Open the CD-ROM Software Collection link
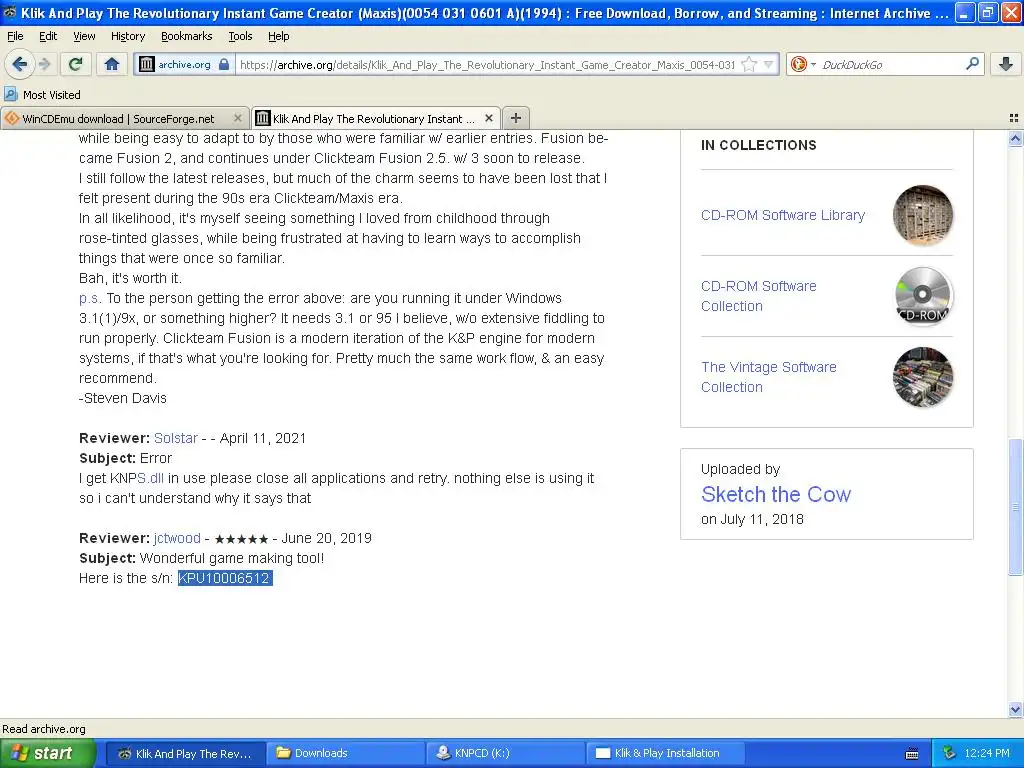This screenshot has width=1024, height=768. pyautogui.click(x=758, y=296)
